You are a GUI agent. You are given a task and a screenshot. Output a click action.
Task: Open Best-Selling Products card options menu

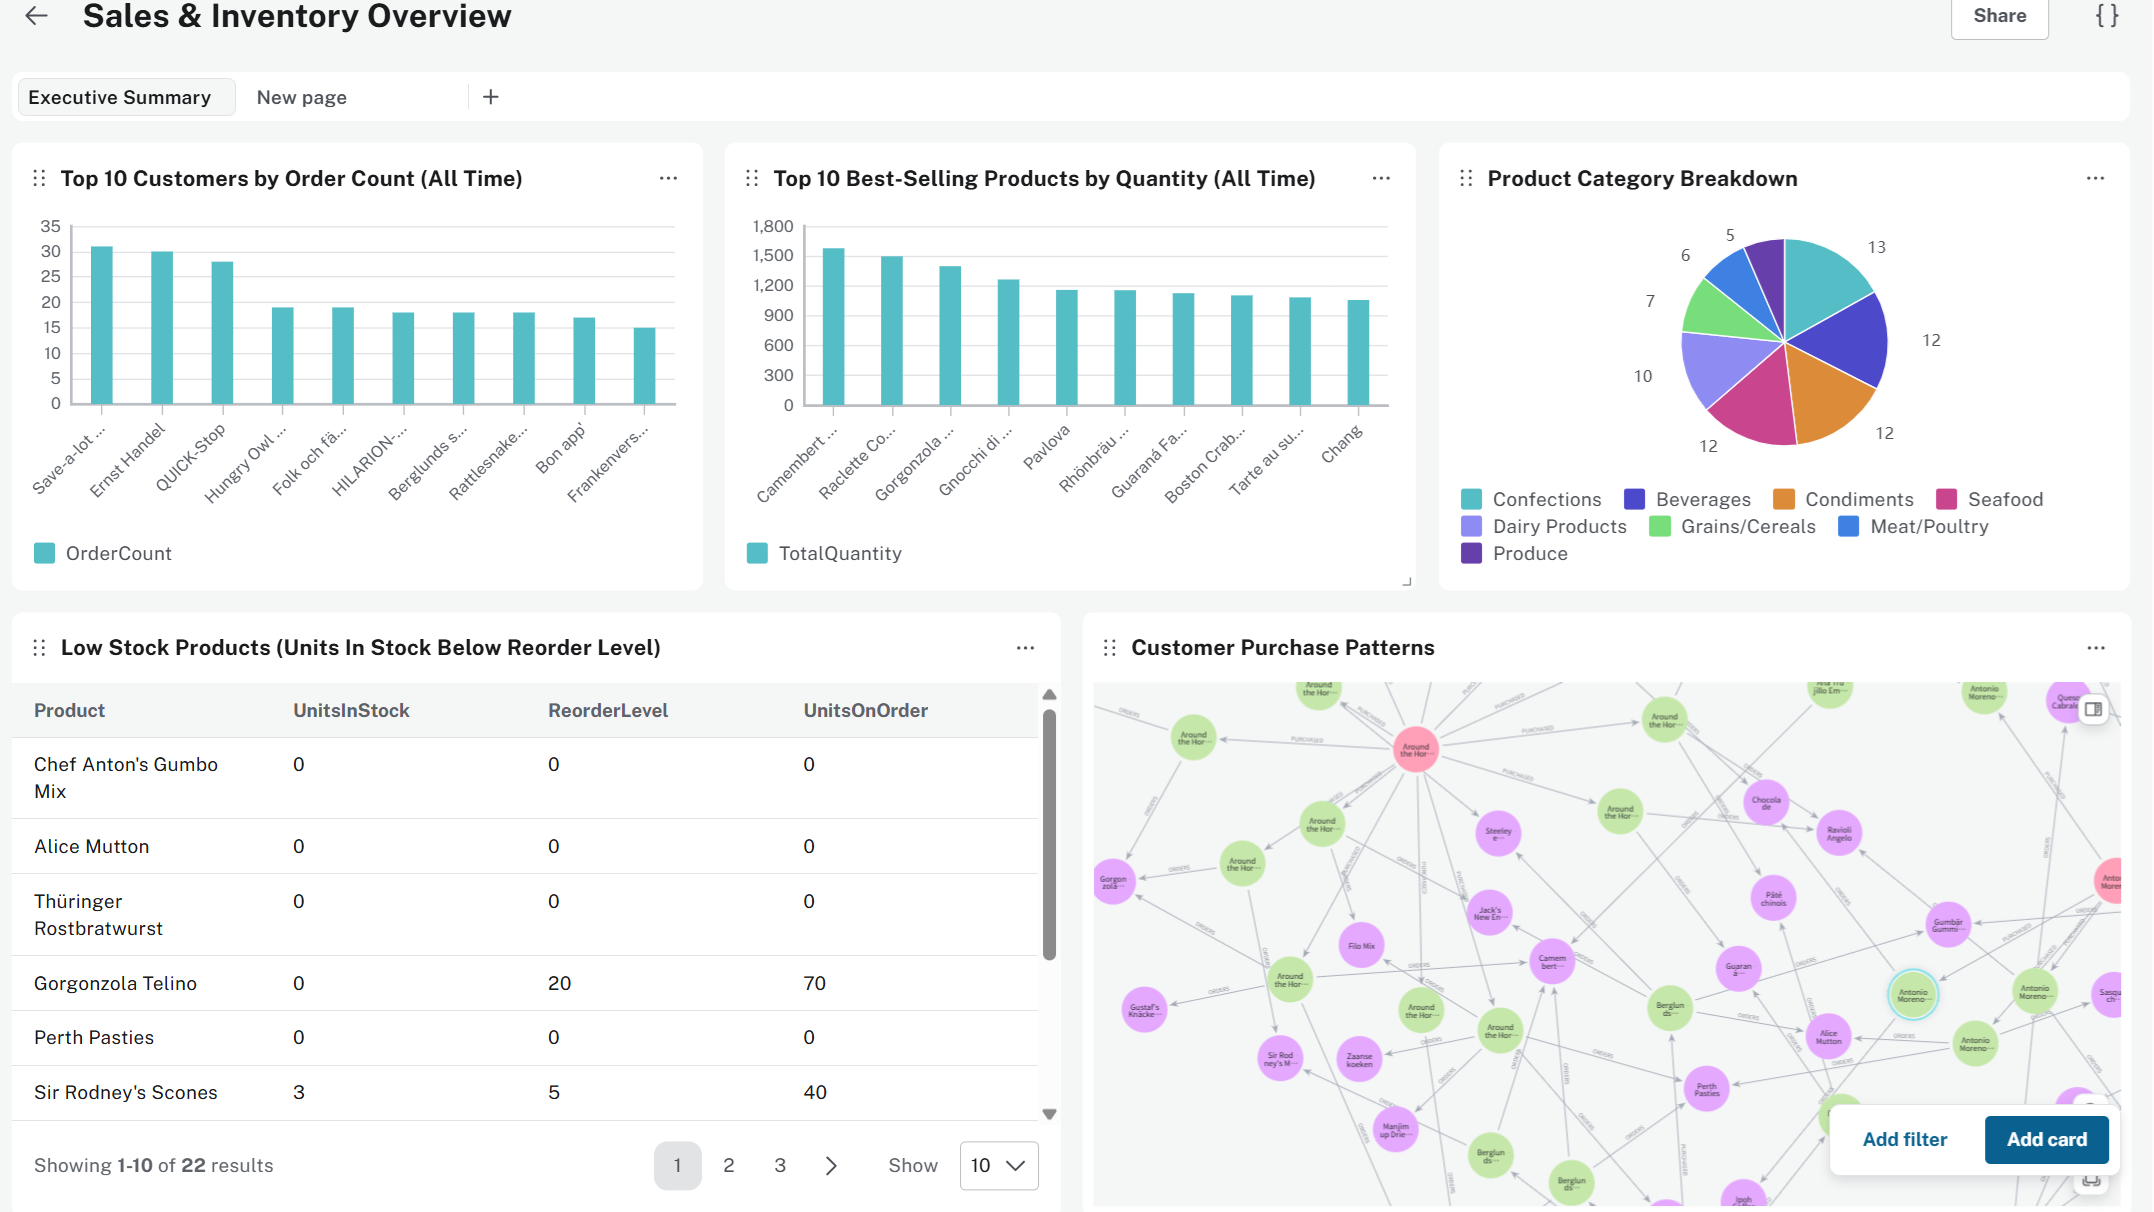point(1381,178)
